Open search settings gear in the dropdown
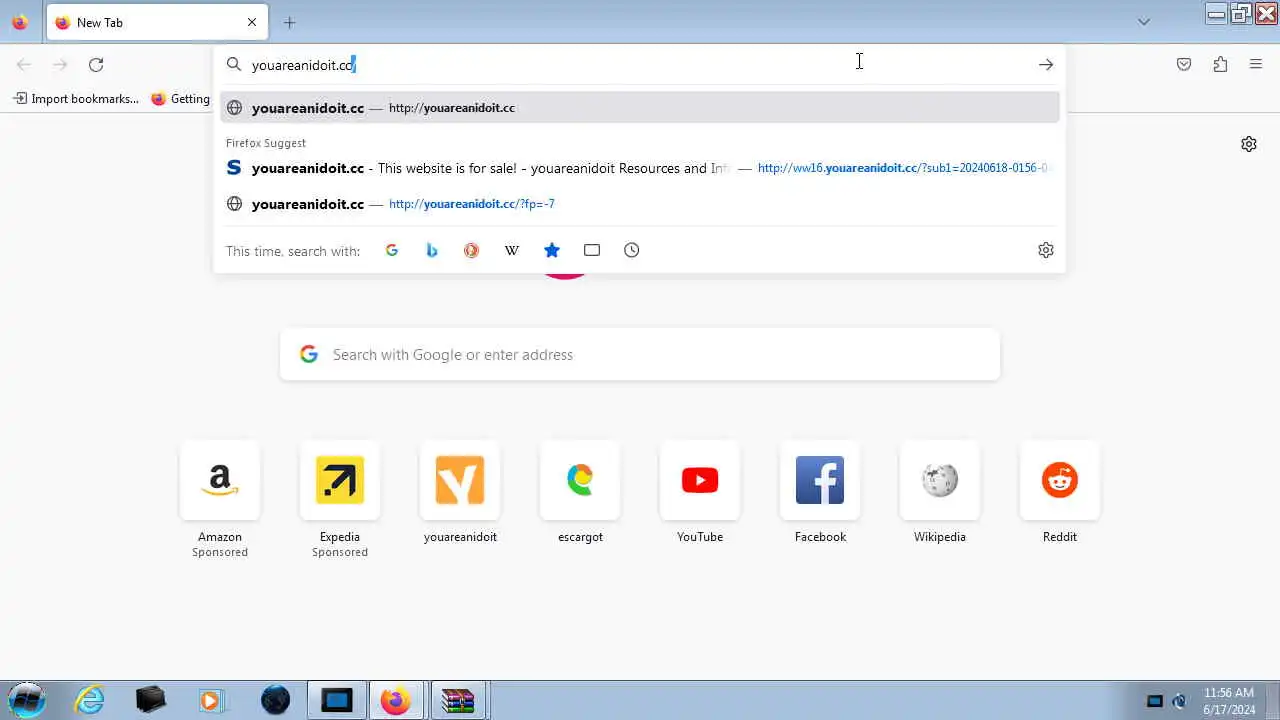The width and height of the screenshot is (1280, 720). pos(1046,250)
